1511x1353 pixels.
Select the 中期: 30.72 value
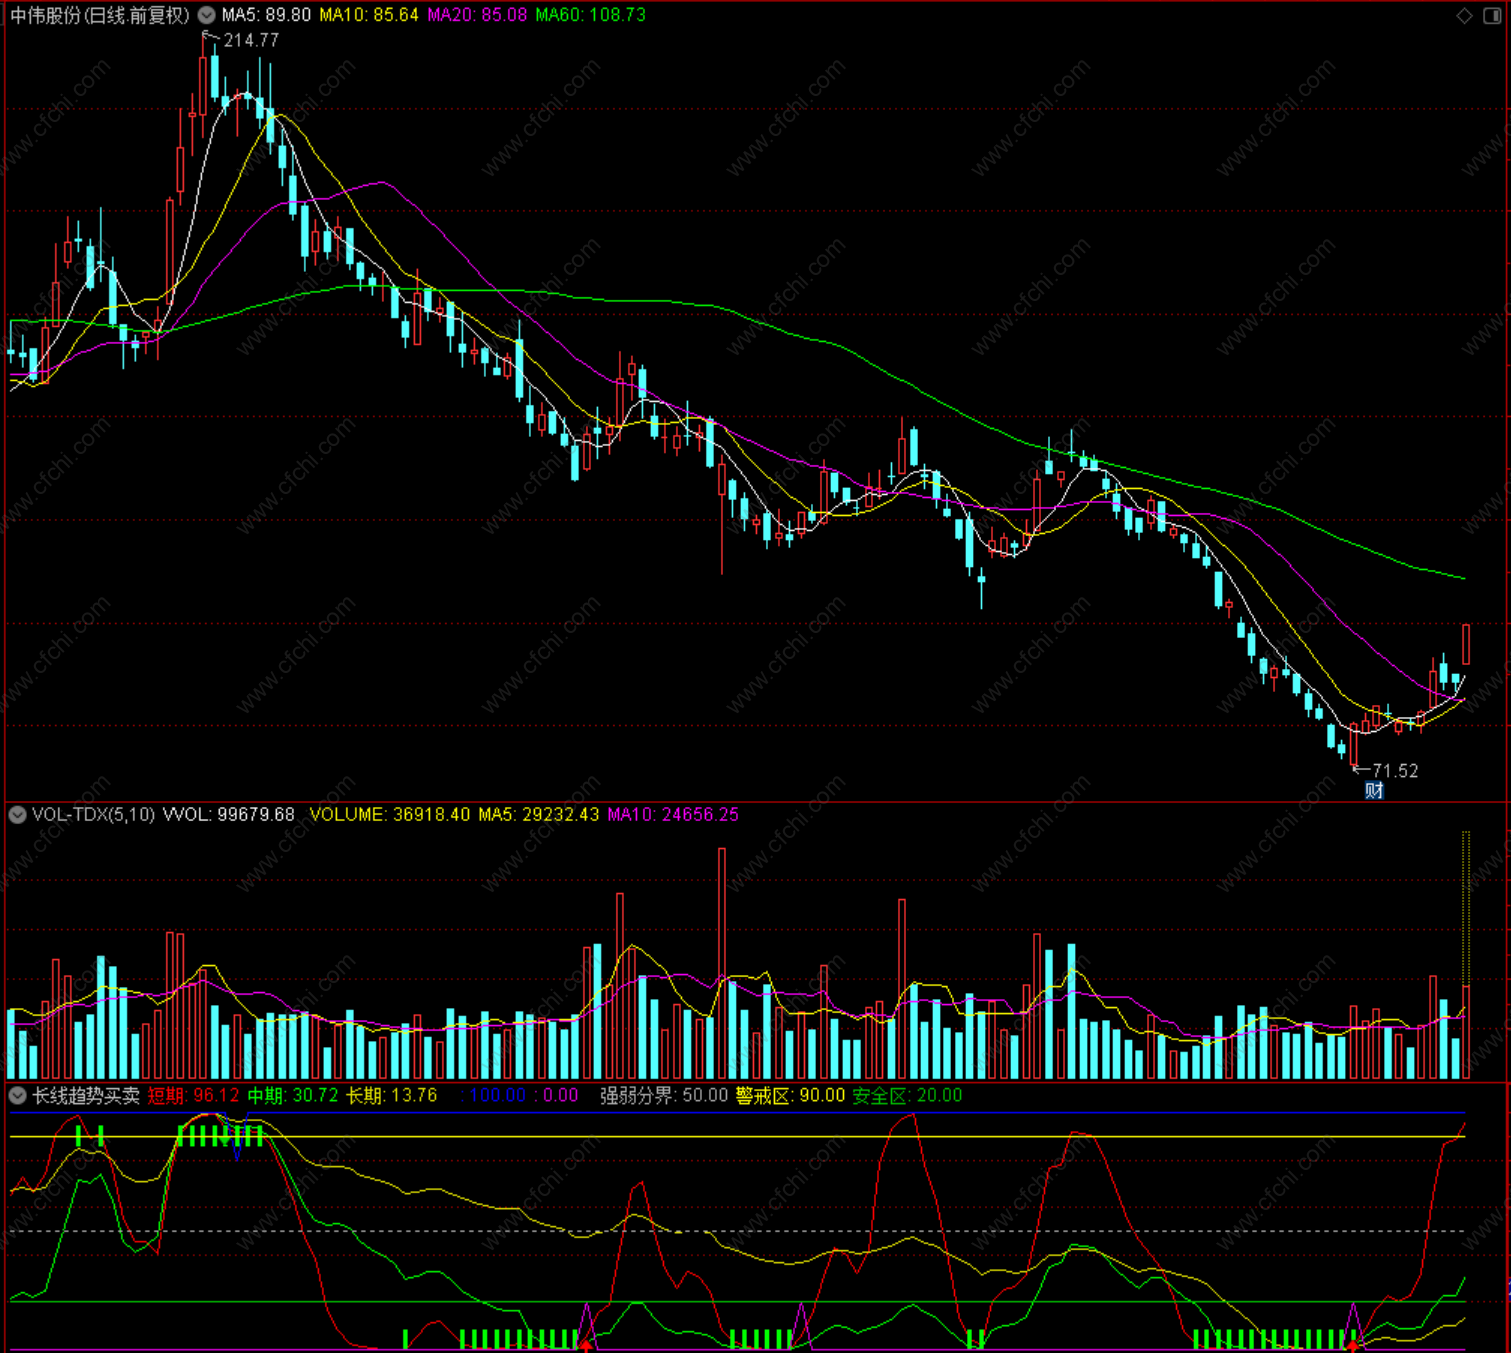click(x=293, y=1096)
